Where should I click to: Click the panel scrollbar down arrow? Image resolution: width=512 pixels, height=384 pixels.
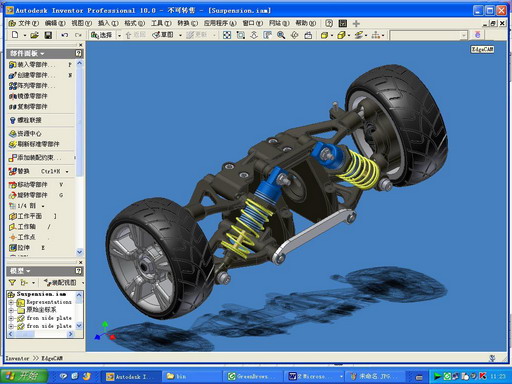coord(80,252)
